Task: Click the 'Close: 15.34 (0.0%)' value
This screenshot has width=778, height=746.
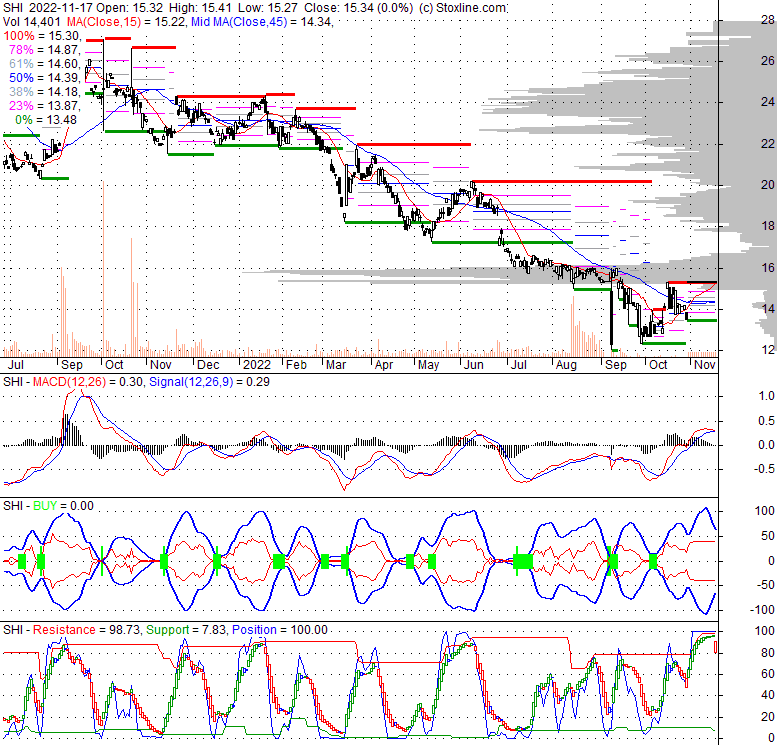Action: coord(358,8)
